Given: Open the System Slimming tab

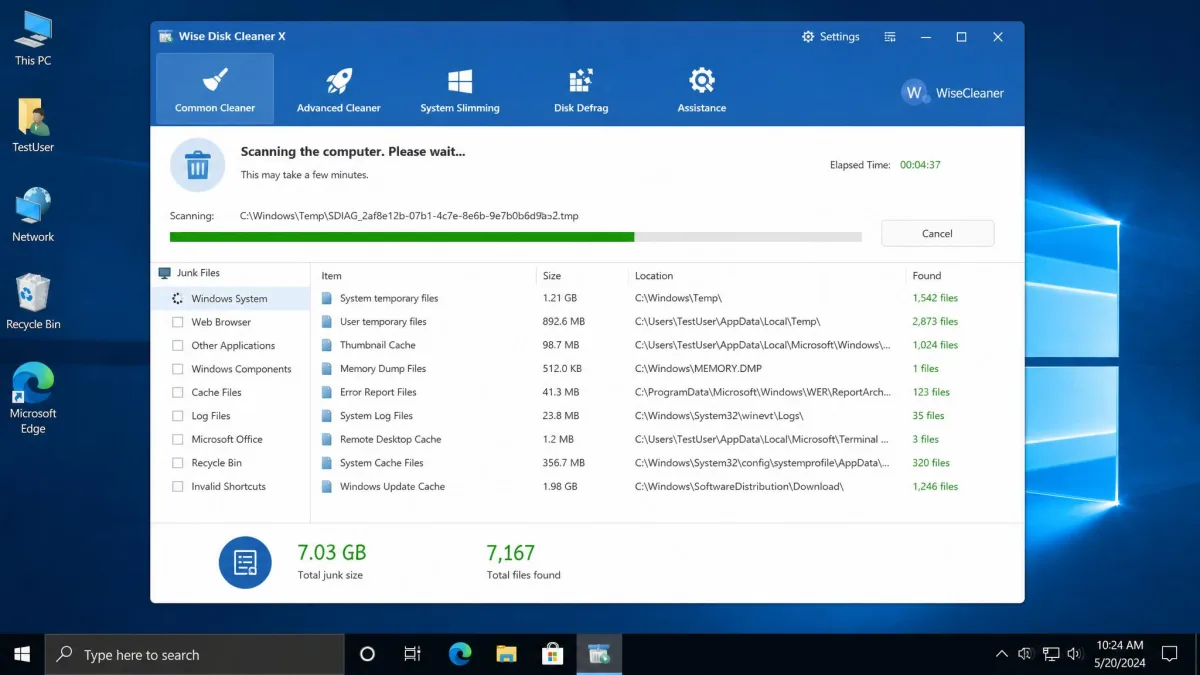Looking at the screenshot, I should 460,89.
